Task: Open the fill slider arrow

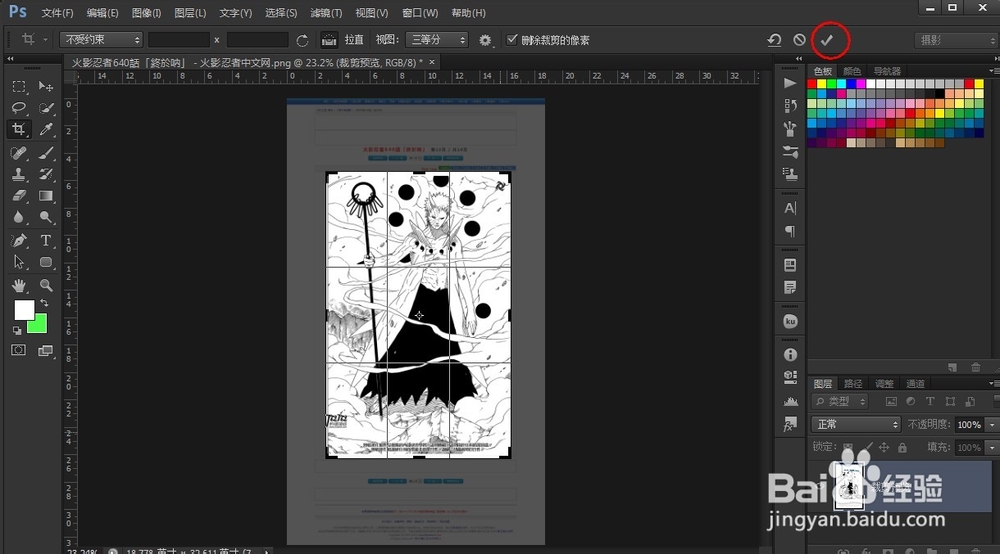Action: (992, 448)
